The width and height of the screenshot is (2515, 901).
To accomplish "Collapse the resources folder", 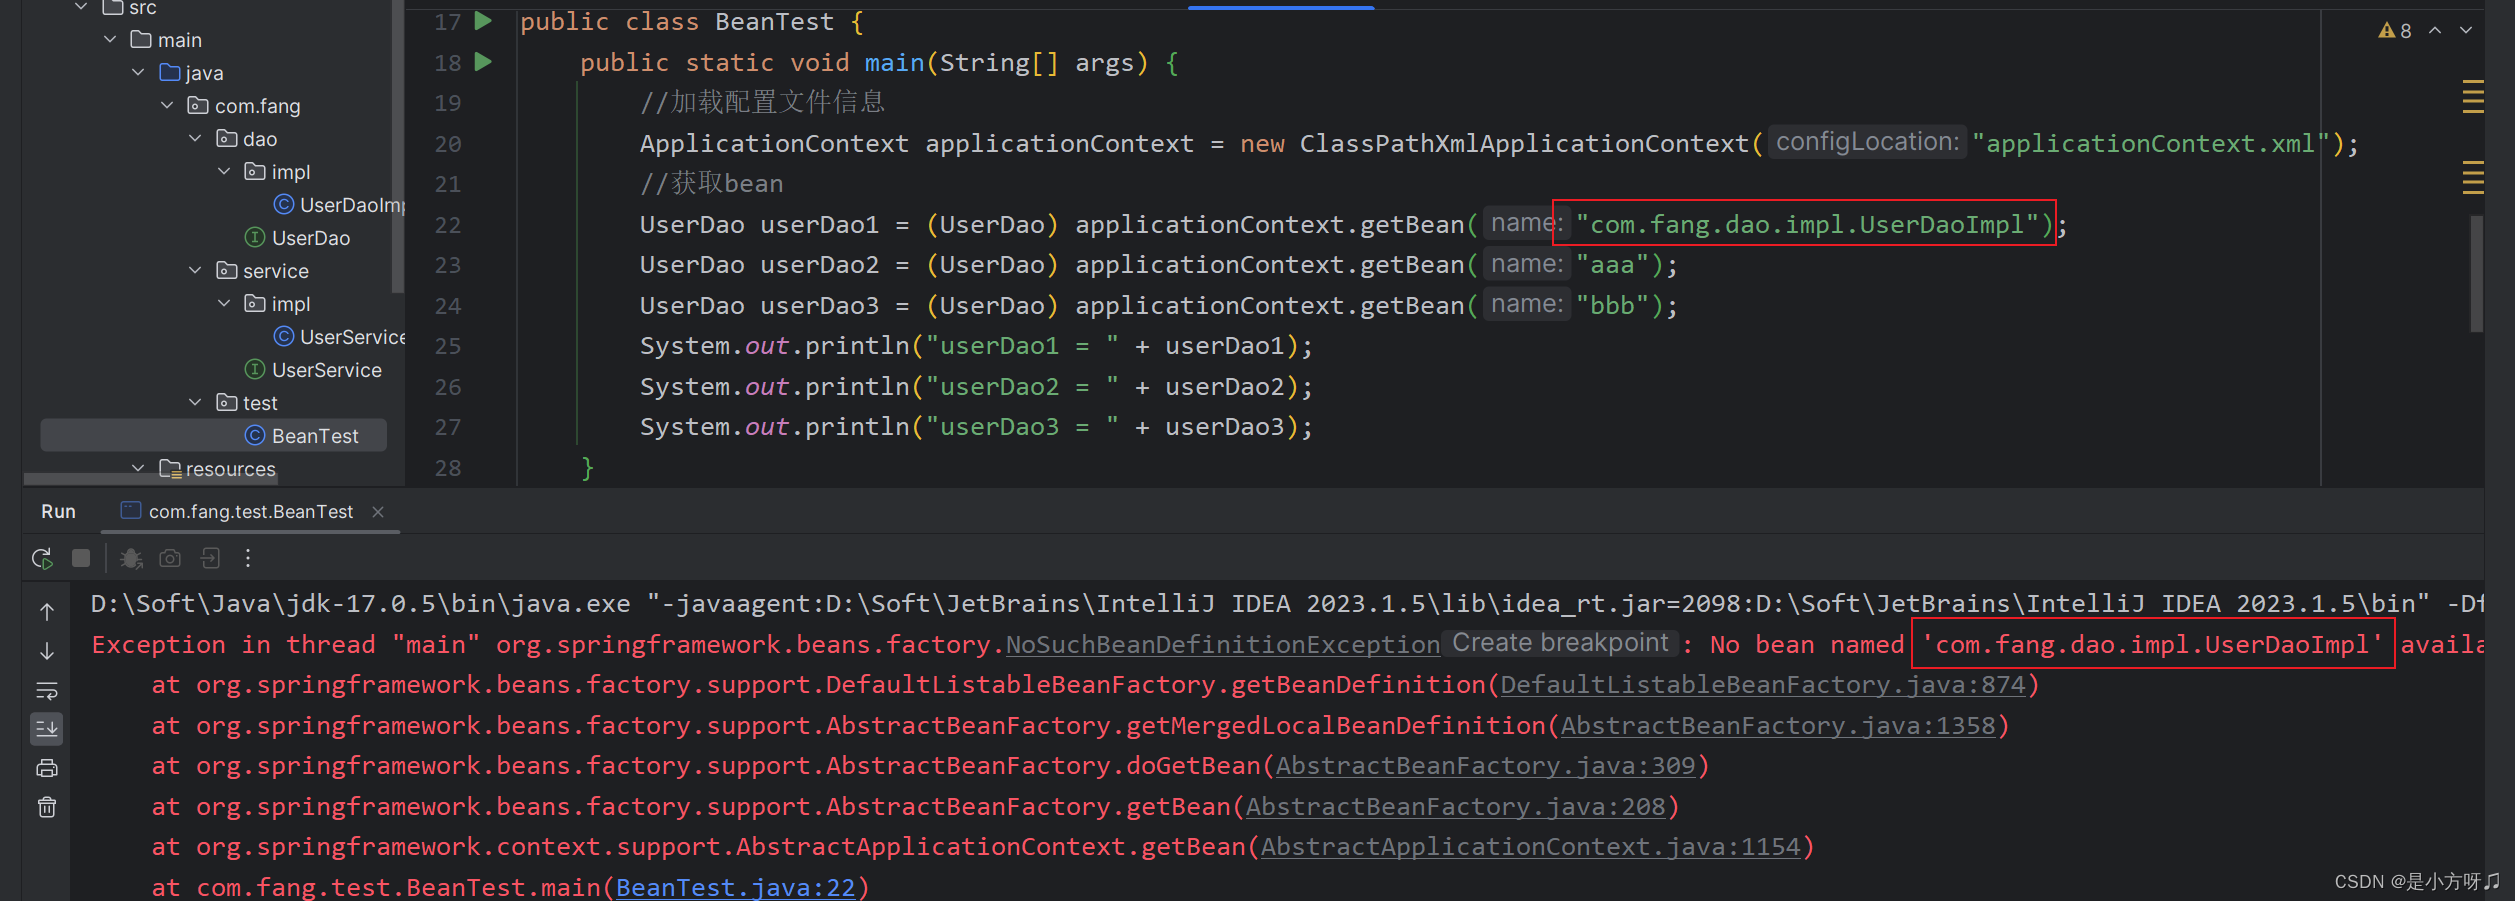I will pos(138,469).
